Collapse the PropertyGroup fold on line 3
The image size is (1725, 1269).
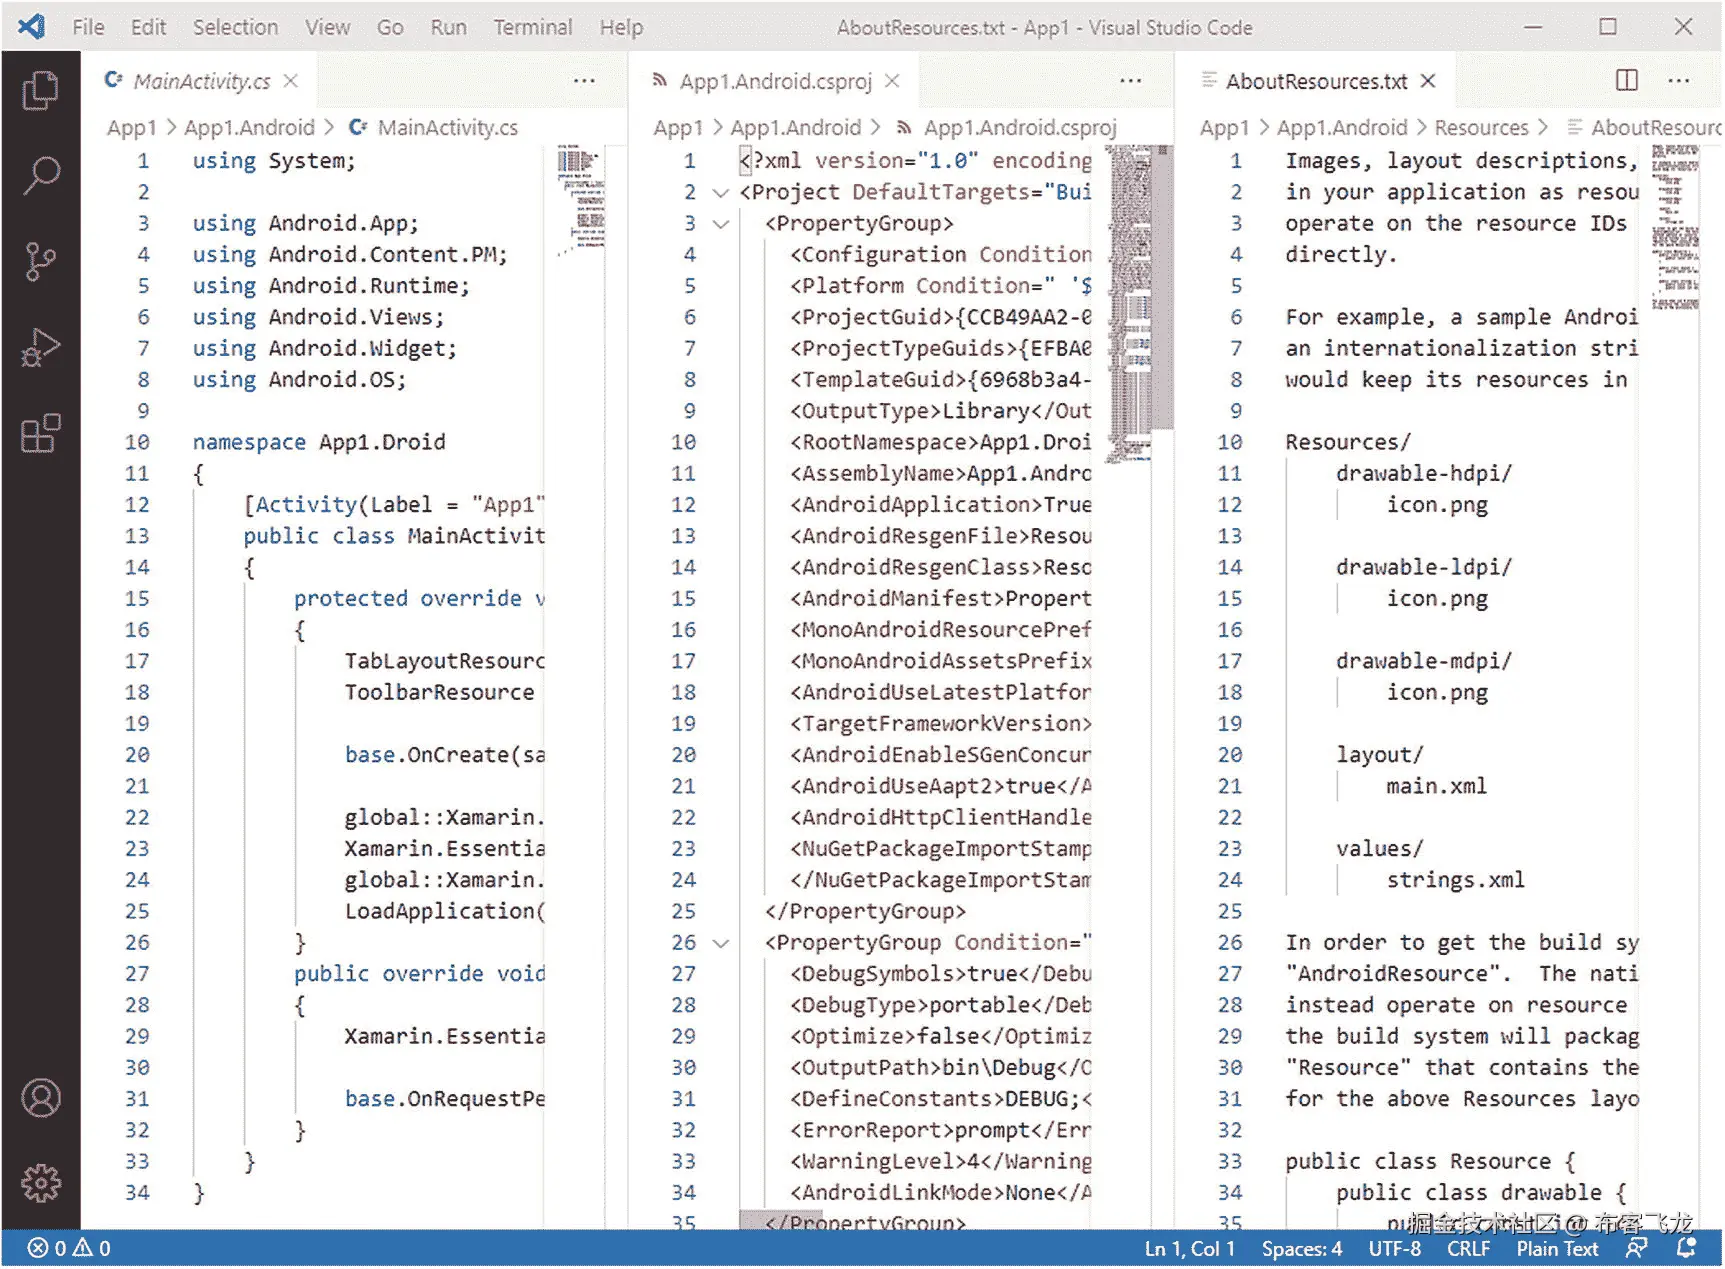pos(720,224)
